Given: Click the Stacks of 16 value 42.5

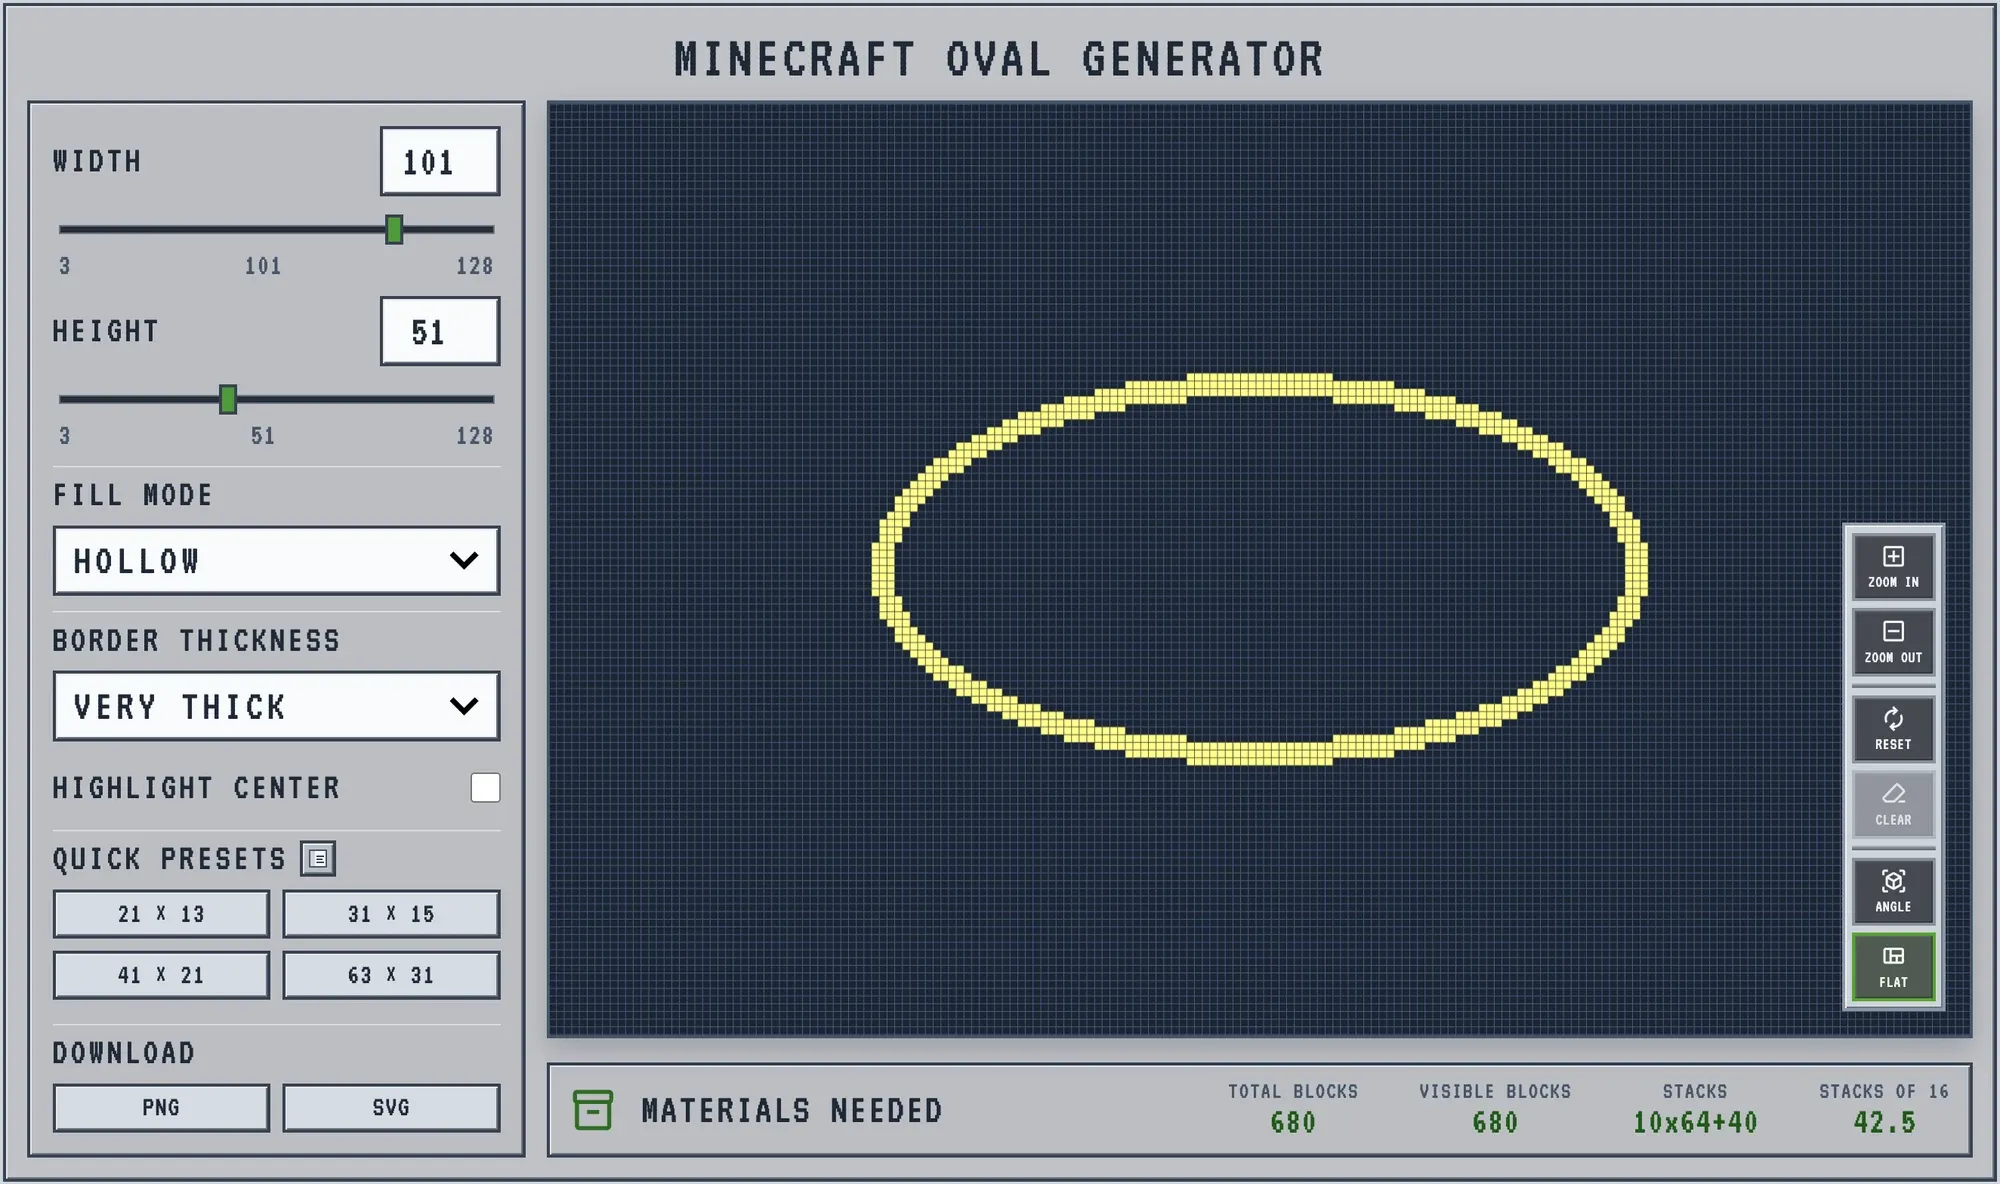Looking at the screenshot, I should [x=1884, y=1123].
